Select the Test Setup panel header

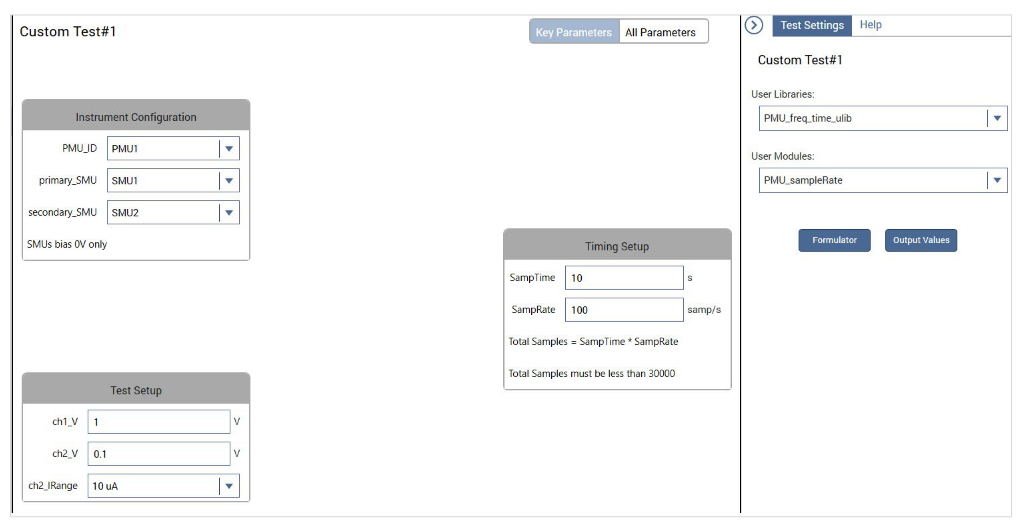(x=136, y=390)
